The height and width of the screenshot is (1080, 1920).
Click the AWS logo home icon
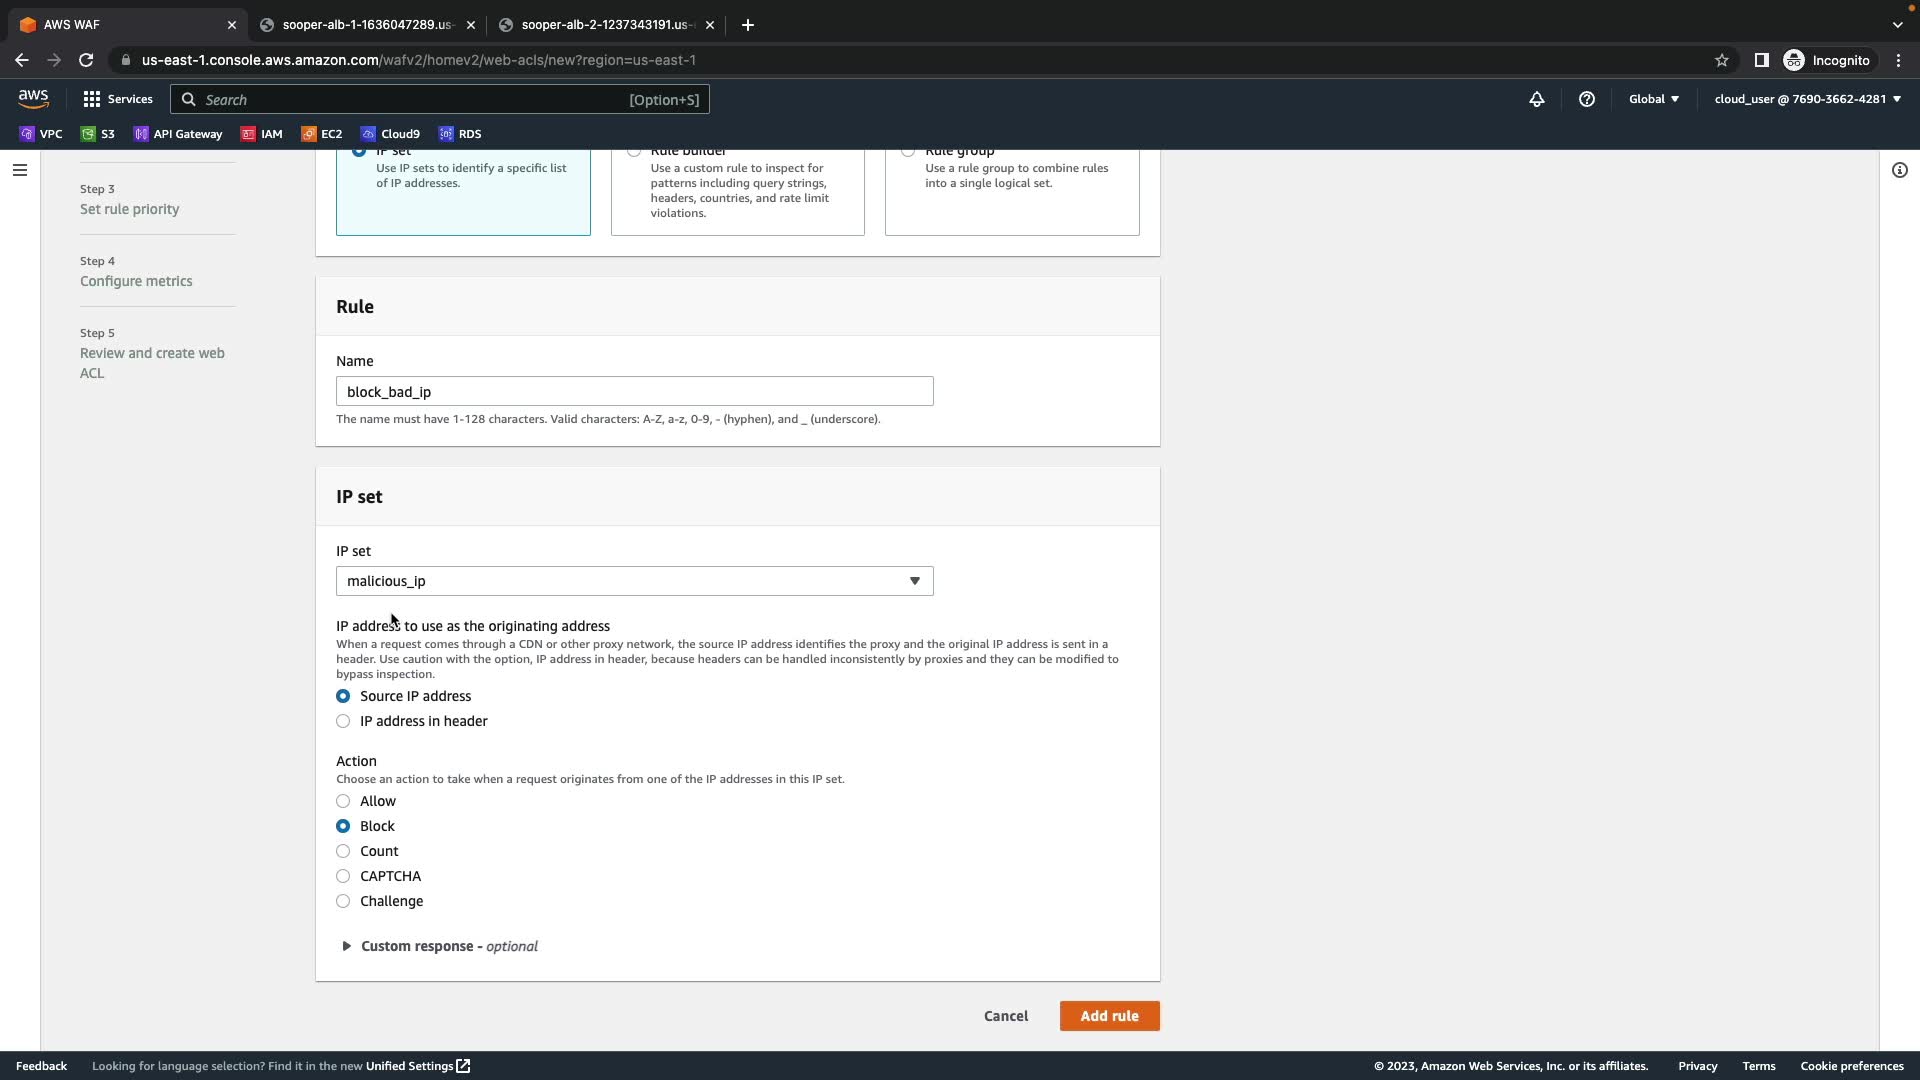[x=33, y=98]
